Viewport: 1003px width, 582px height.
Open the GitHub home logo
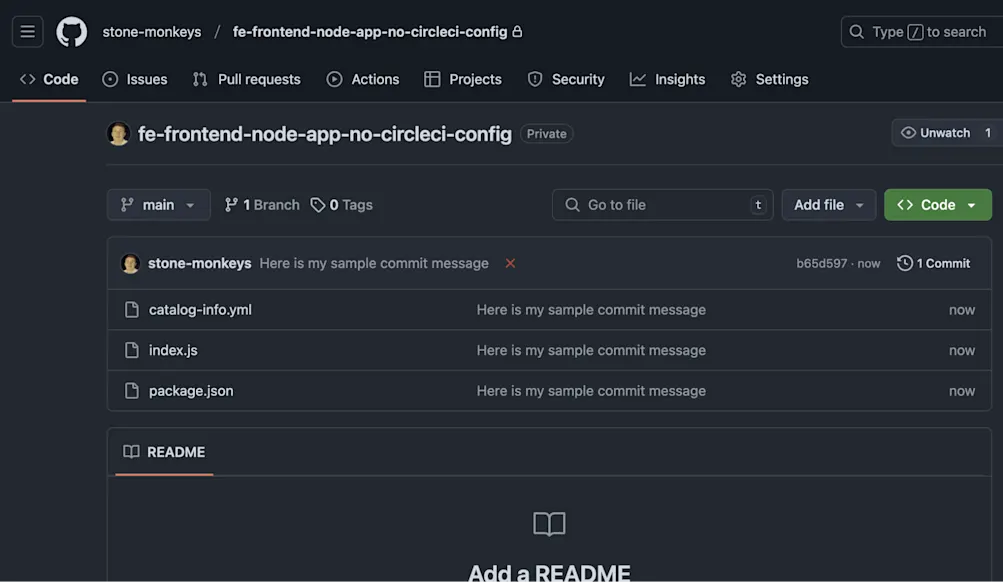click(x=70, y=31)
